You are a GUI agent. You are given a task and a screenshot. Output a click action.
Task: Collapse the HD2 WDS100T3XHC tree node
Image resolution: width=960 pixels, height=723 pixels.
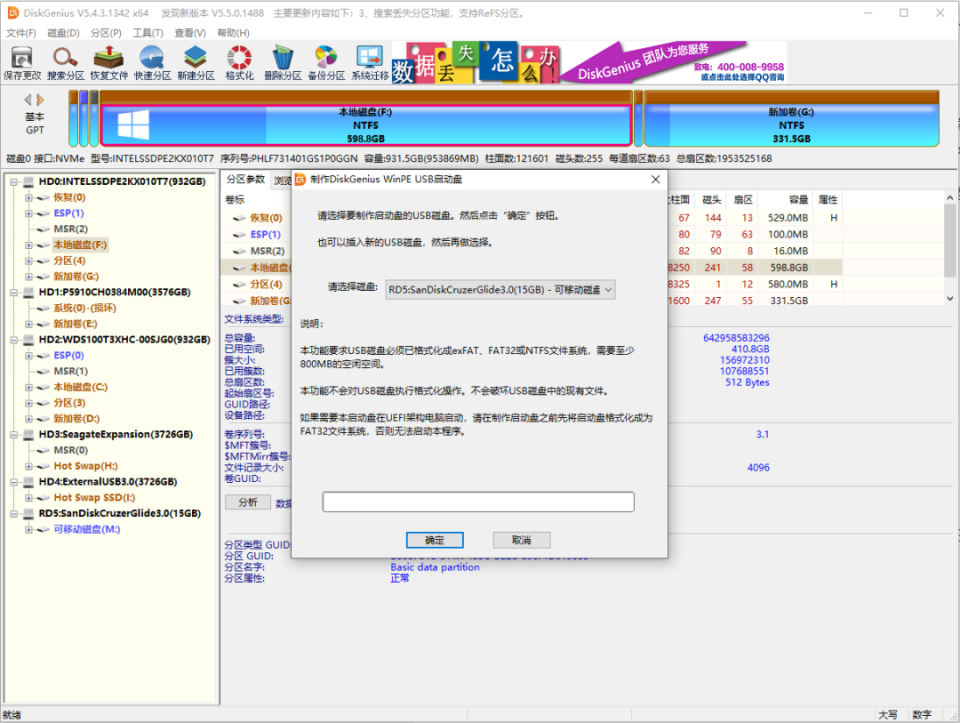[13, 340]
